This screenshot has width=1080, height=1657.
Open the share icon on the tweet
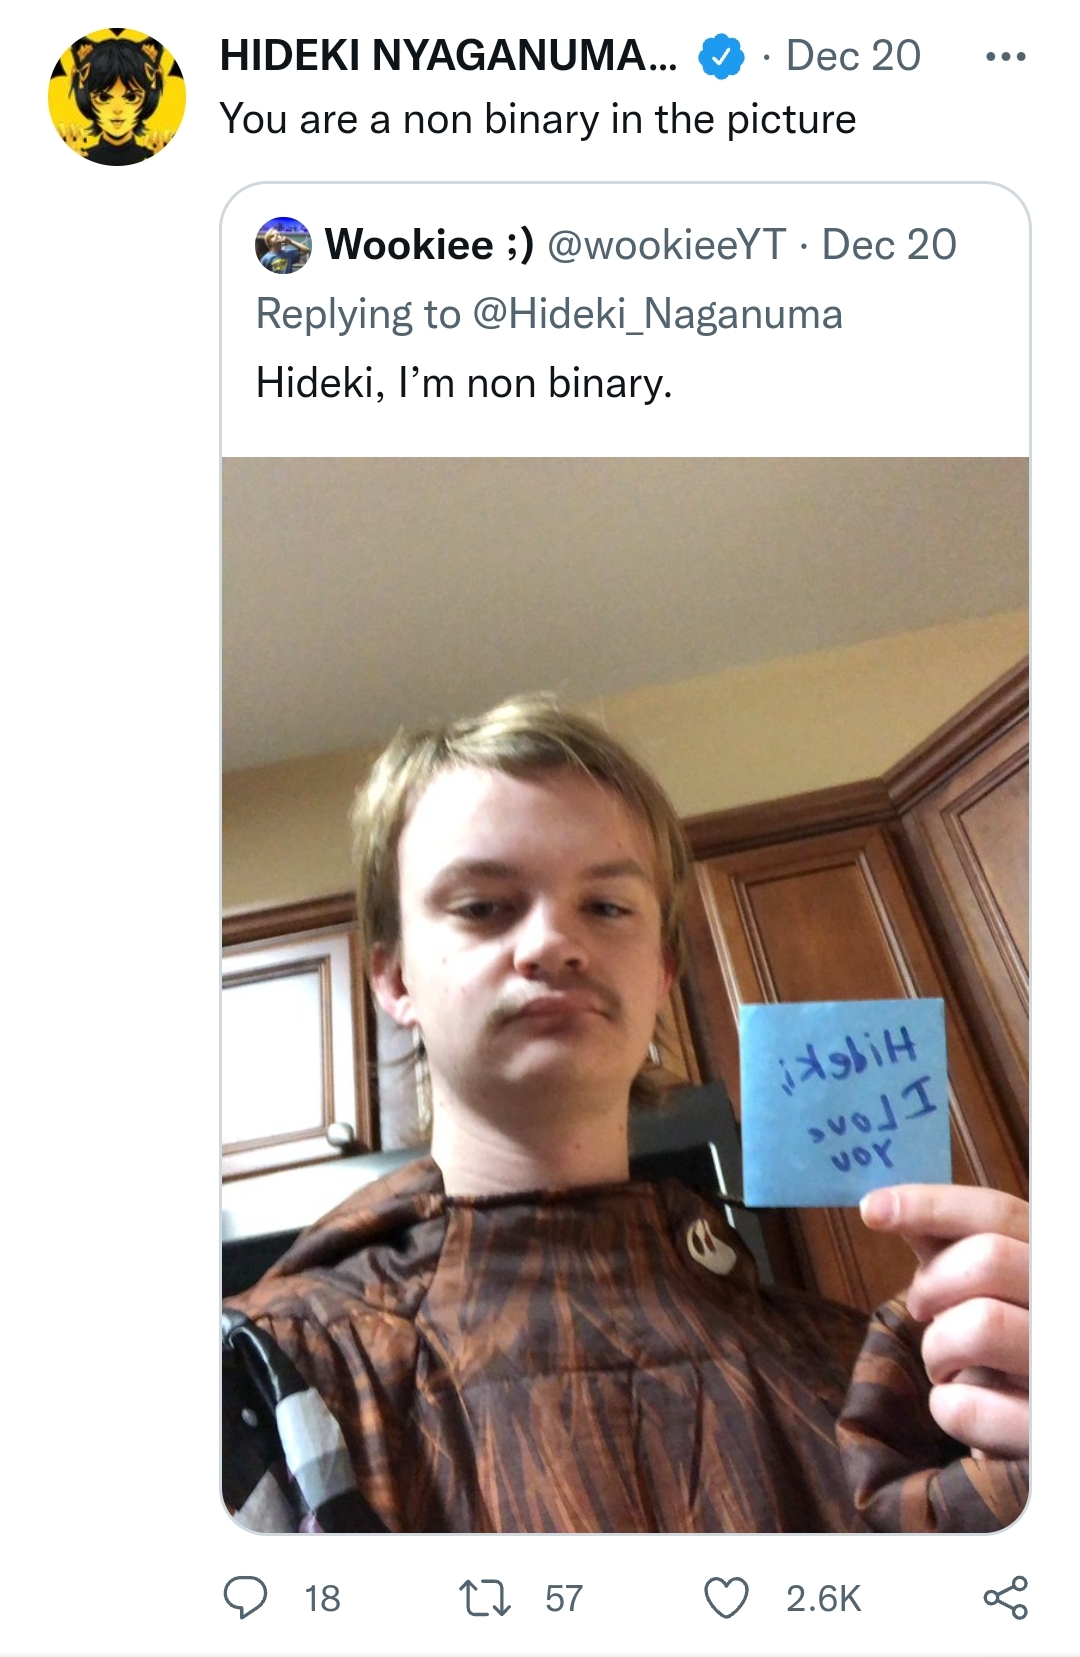pyautogui.click(x=1005, y=1597)
